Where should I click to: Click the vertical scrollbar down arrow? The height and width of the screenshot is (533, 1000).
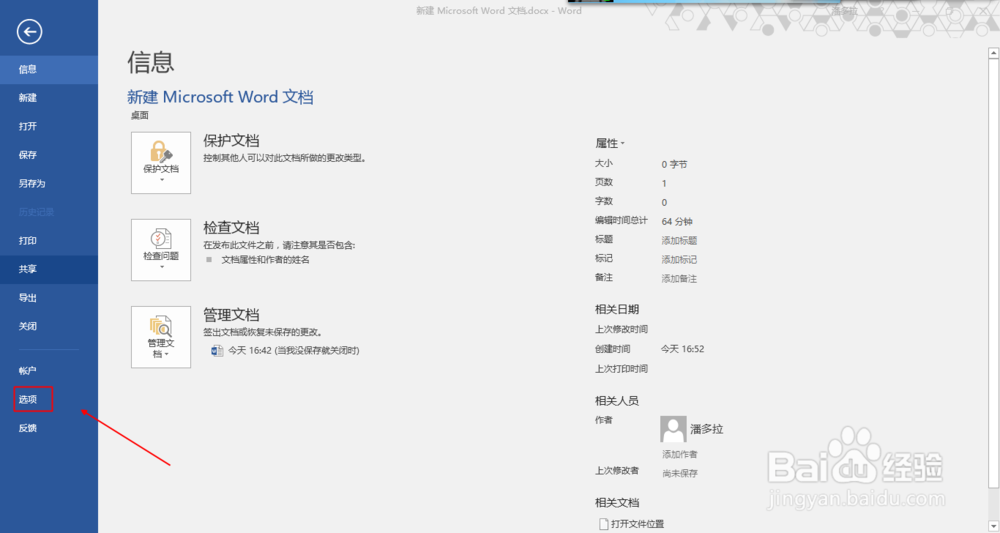click(993, 527)
